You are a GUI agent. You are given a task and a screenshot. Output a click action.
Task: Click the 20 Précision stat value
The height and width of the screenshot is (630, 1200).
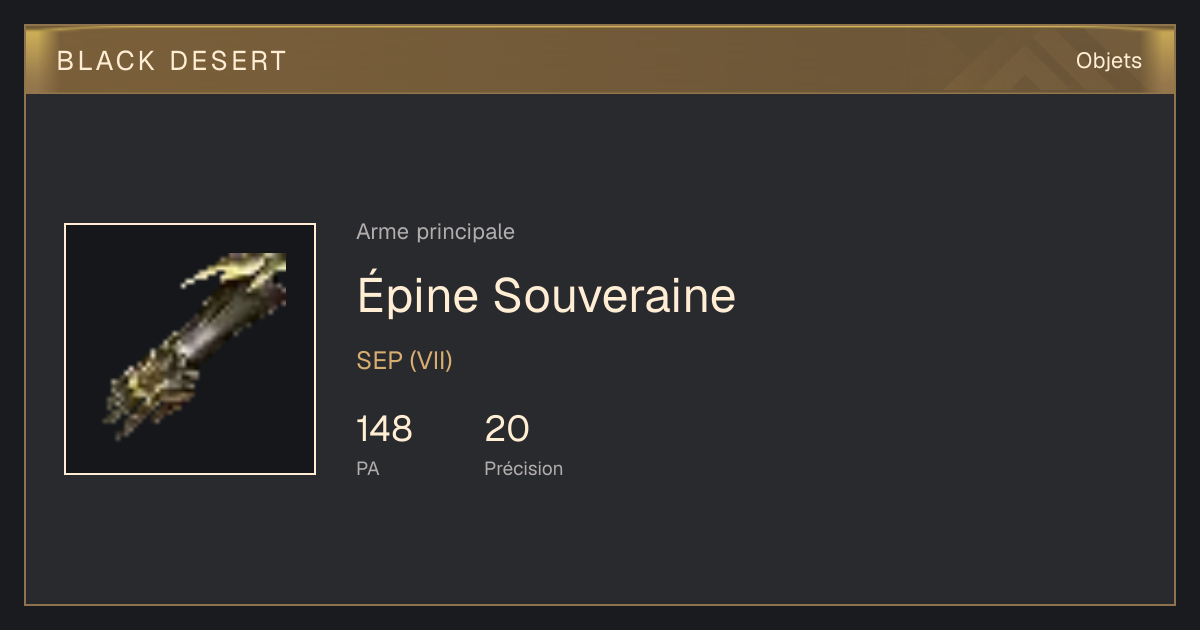(506, 429)
